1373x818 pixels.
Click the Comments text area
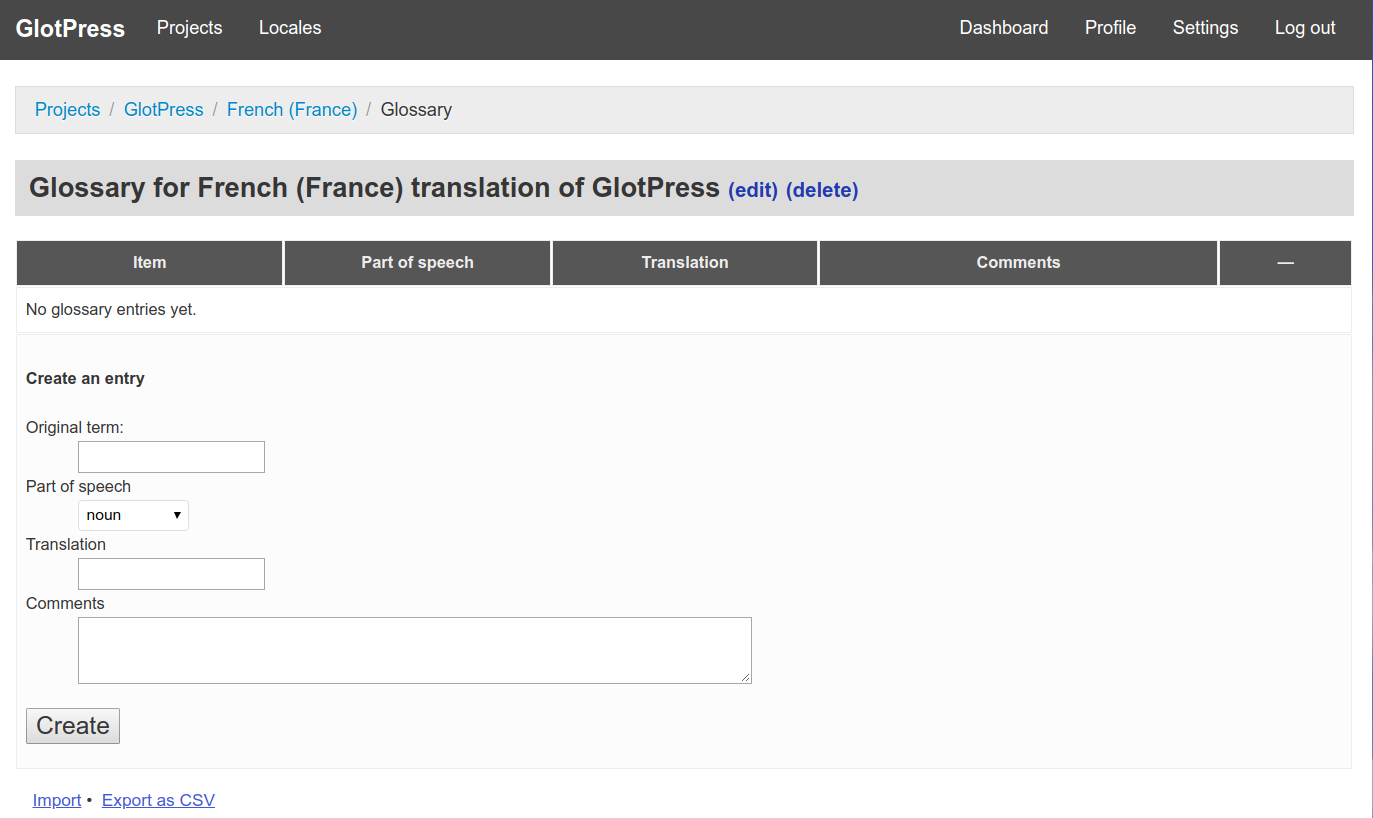[x=414, y=650]
